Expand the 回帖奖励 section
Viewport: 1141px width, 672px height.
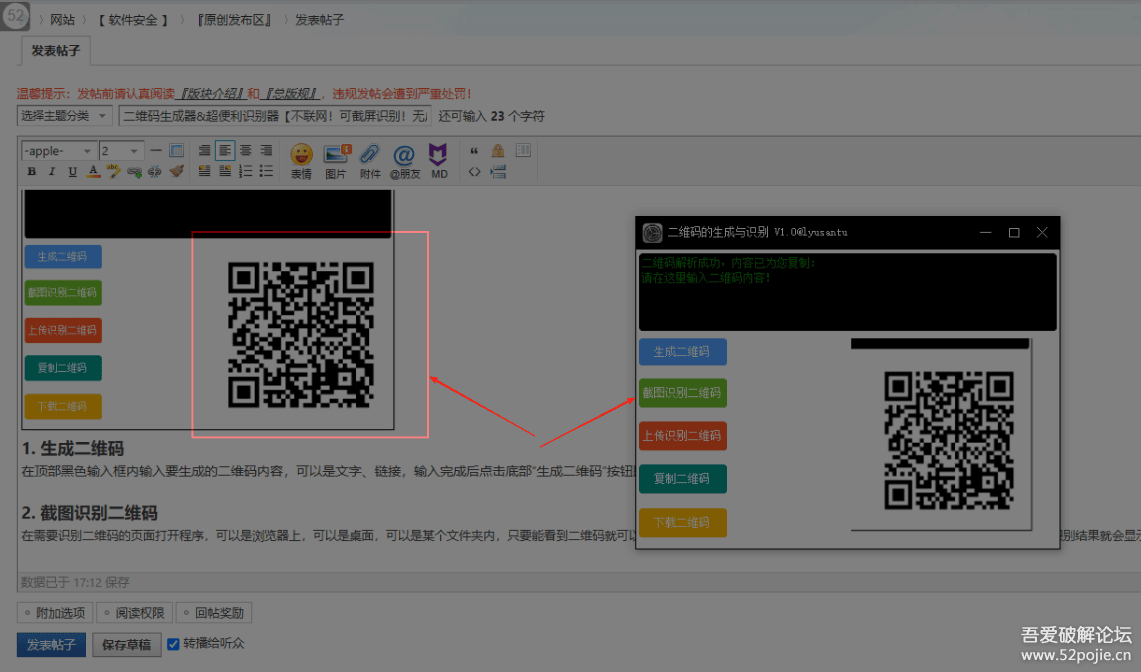pos(214,613)
